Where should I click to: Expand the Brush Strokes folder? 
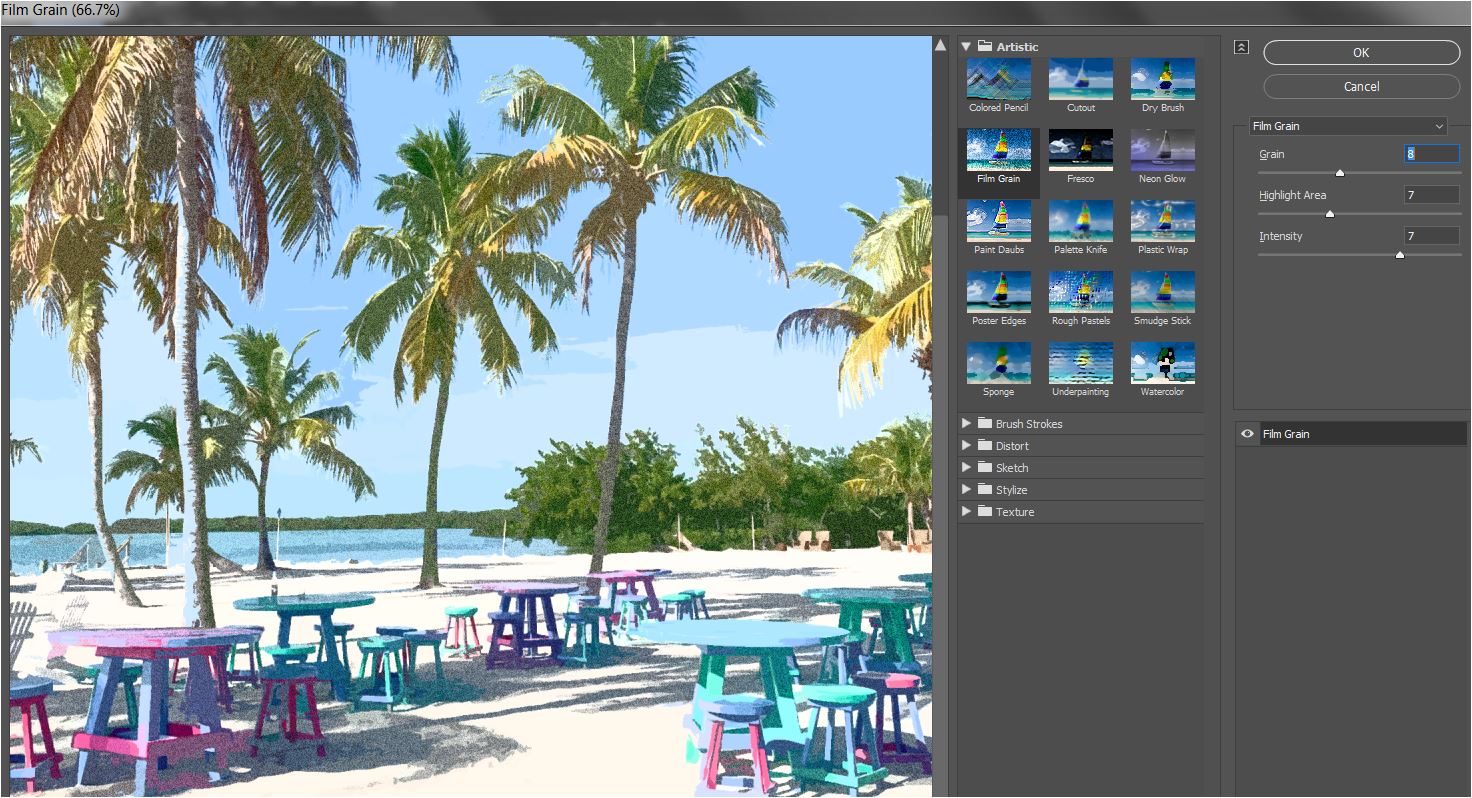(966, 424)
